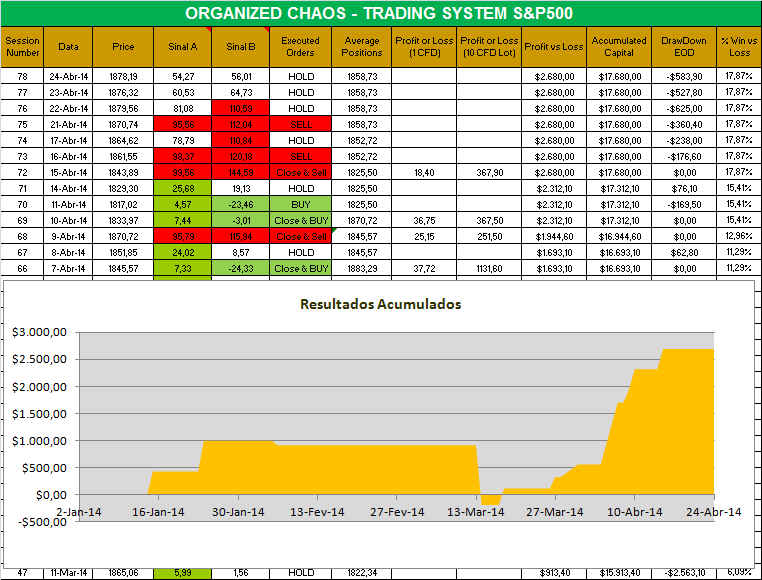Select the red comment indicator on Sinal A header
Viewport: 762px width, 580px height.
[209, 30]
